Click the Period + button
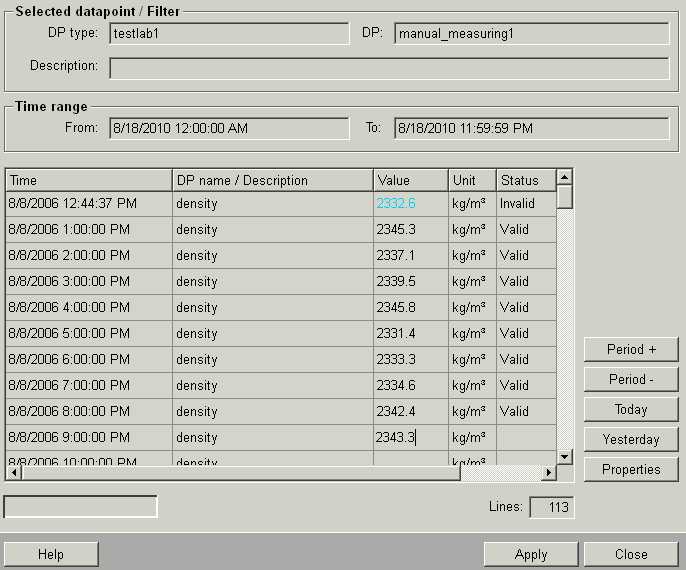This screenshot has width=686, height=570. point(631,349)
